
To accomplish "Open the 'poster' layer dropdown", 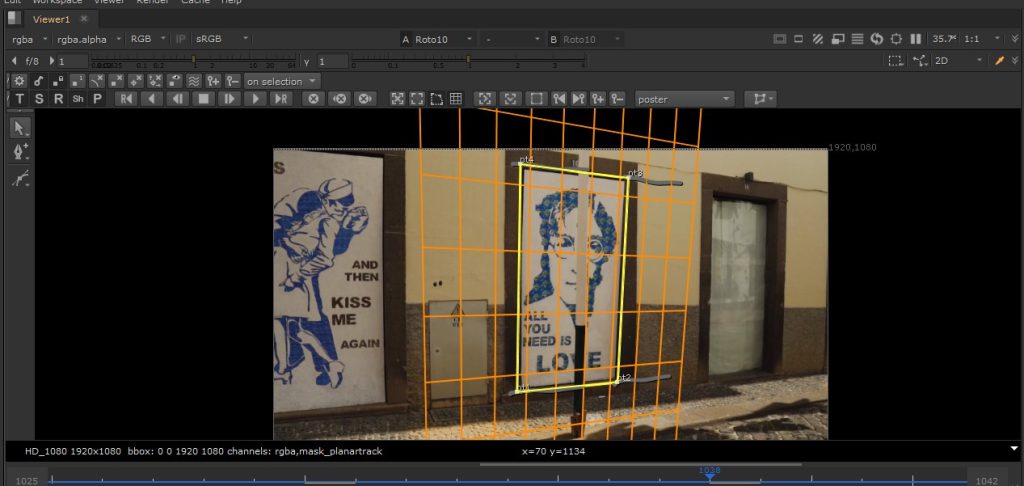I will pyautogui.click(x=684, y=99).
